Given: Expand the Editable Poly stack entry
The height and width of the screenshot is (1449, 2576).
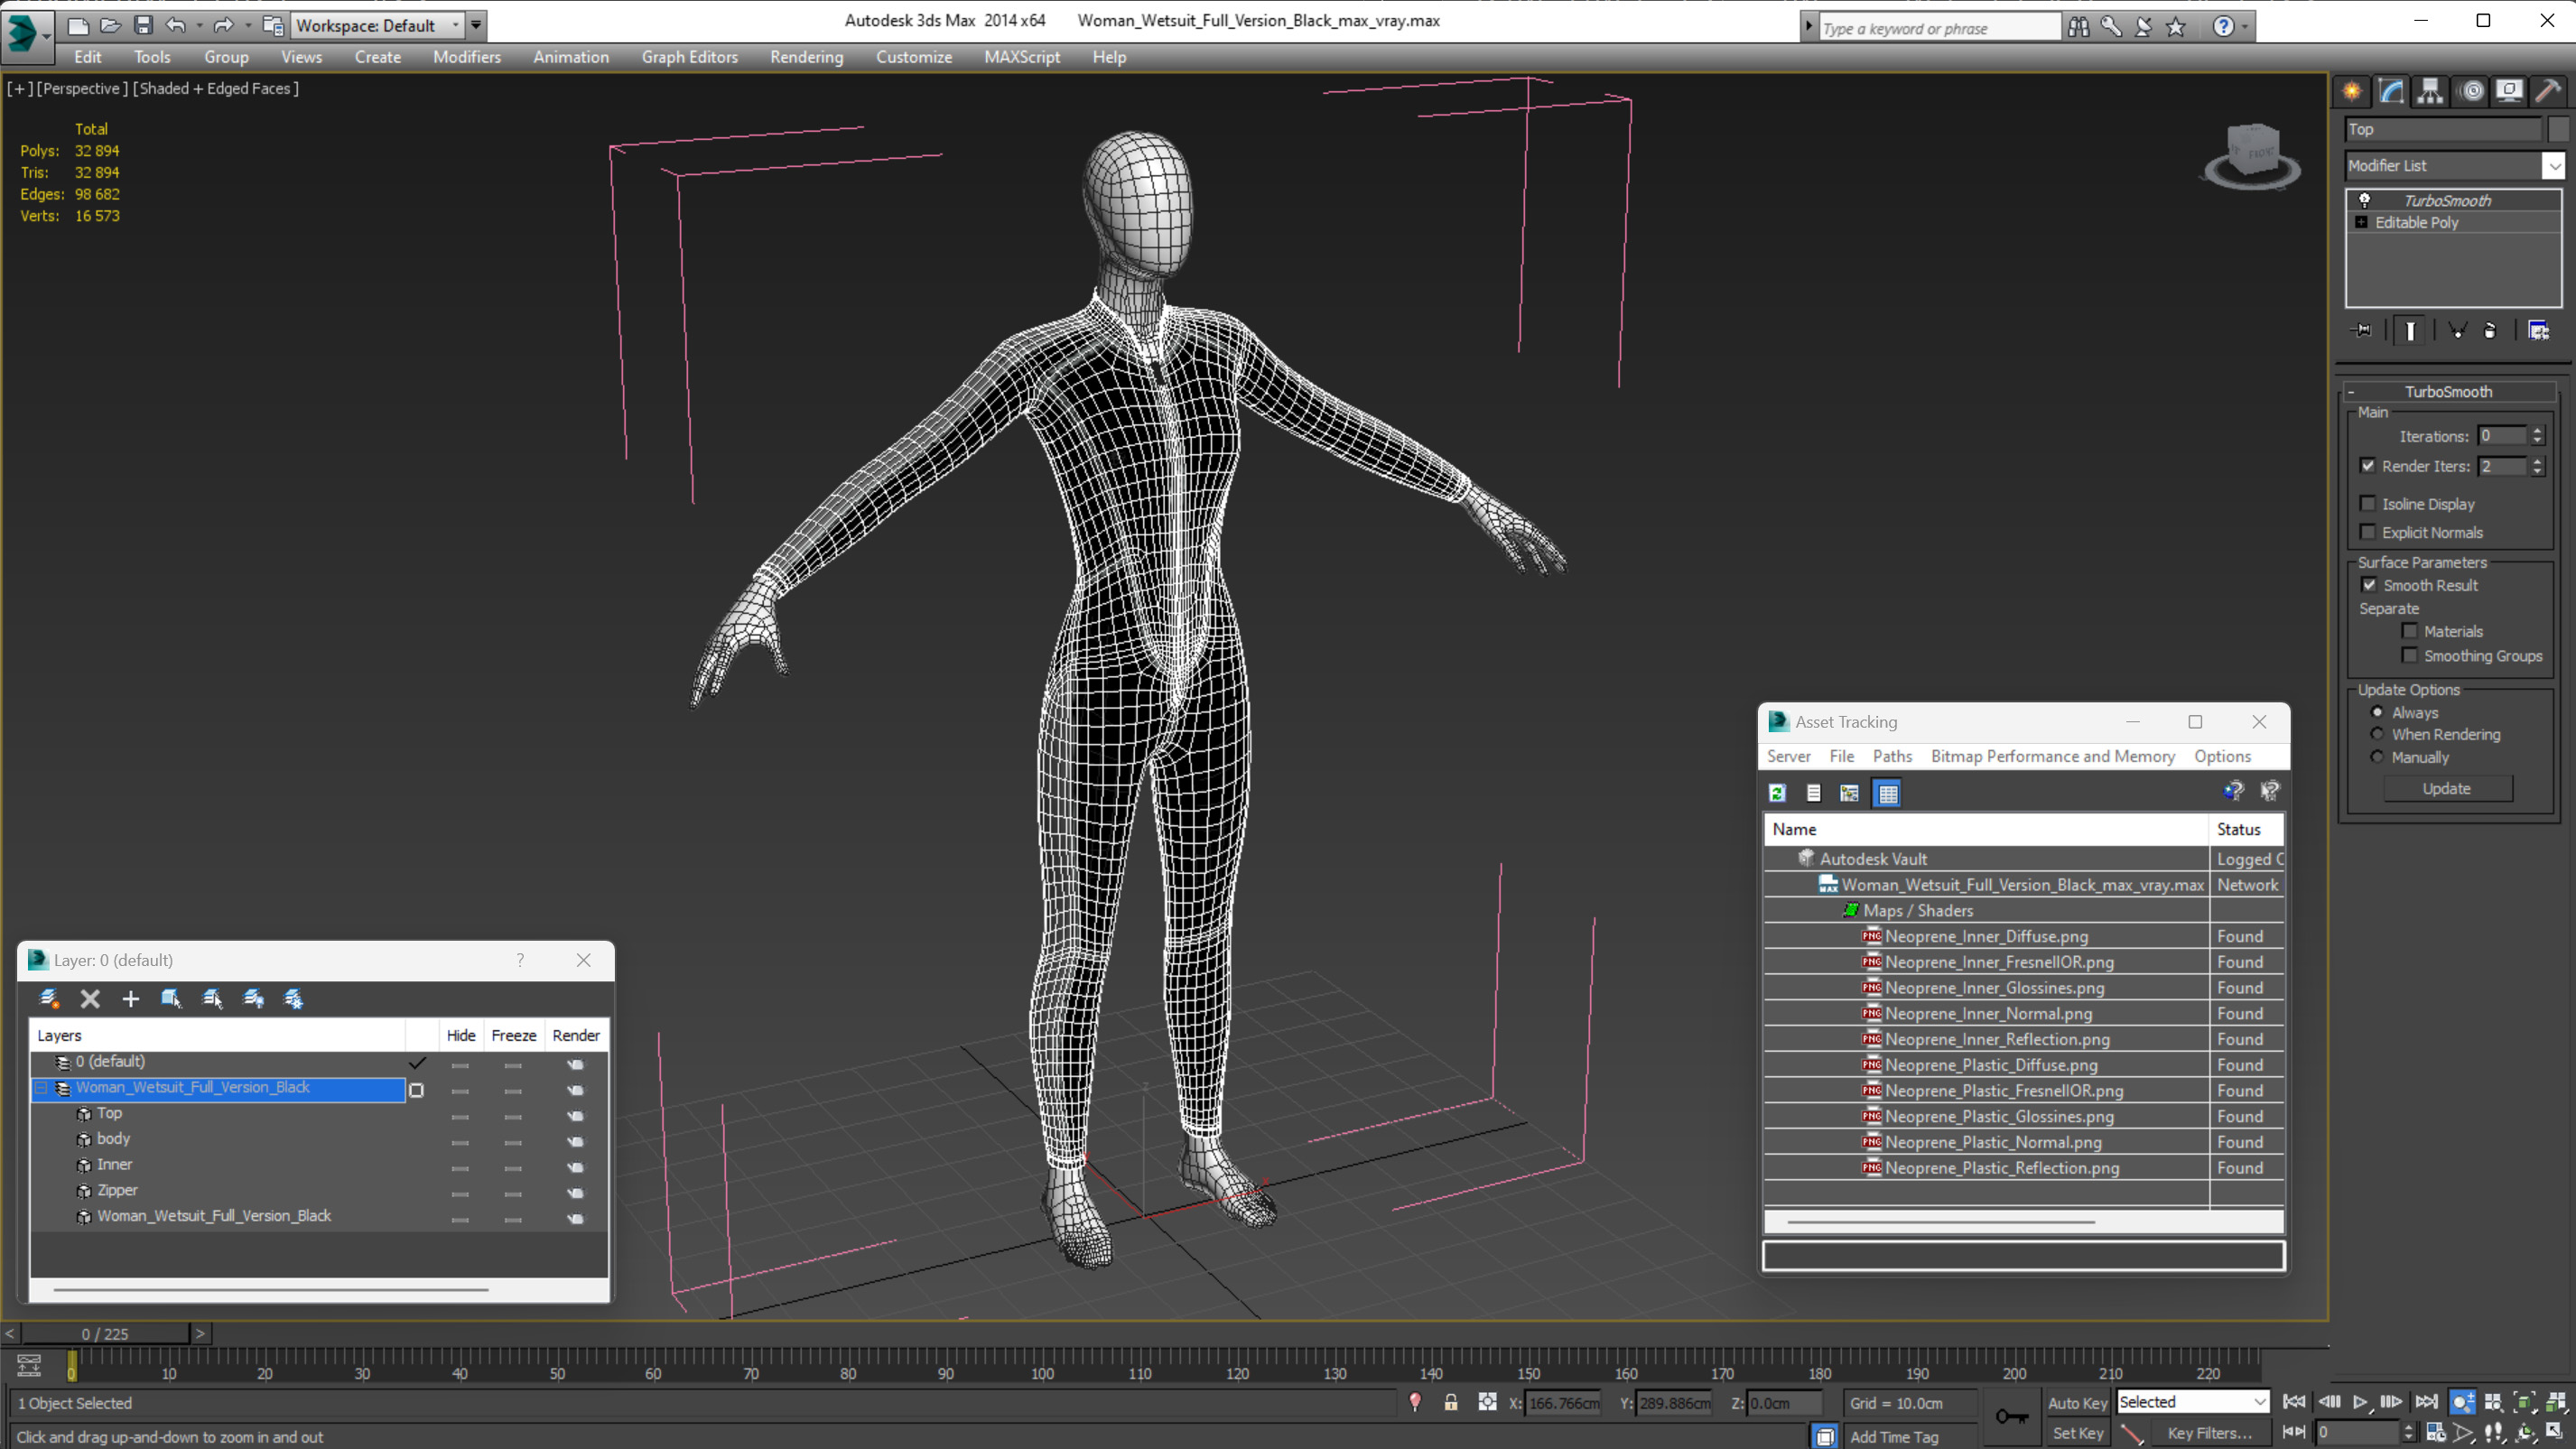Looking at the screenshot, I should (x=2361, y=222).
